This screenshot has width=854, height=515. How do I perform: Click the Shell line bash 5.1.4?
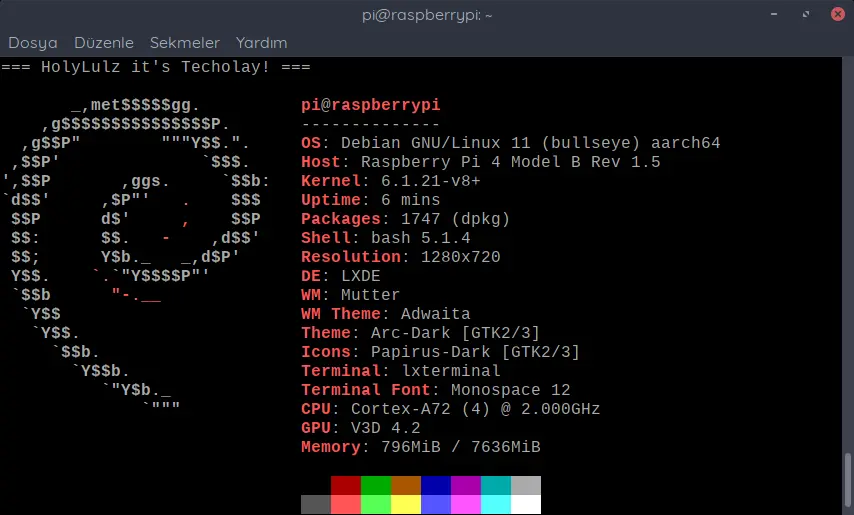pos(386,238)
